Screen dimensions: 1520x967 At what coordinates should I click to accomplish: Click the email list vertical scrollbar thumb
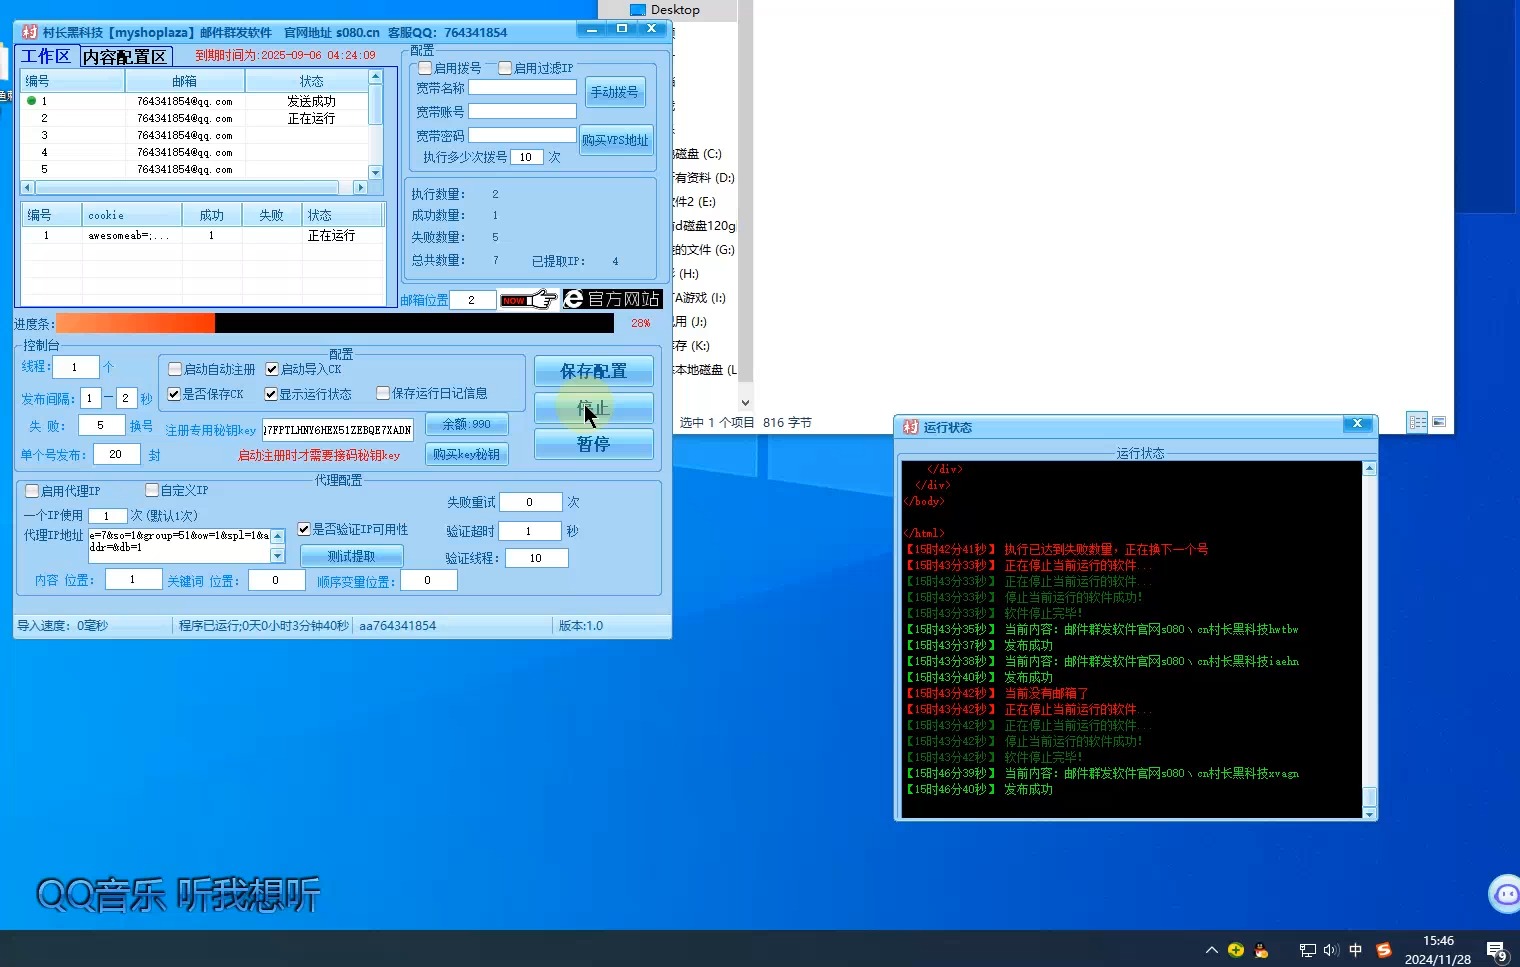[376, 105]
